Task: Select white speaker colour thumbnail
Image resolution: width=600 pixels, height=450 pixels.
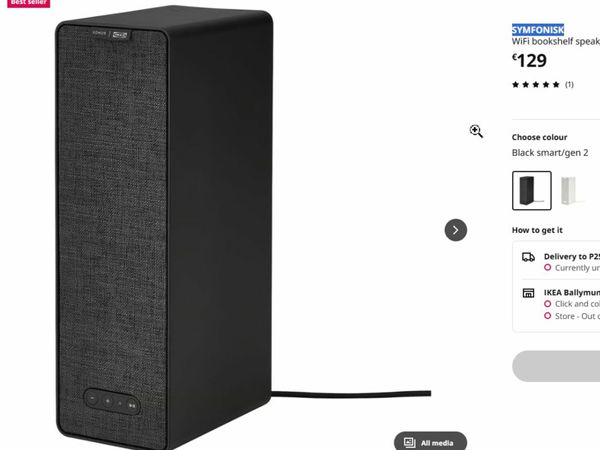Action: click(x=572, y=191)
